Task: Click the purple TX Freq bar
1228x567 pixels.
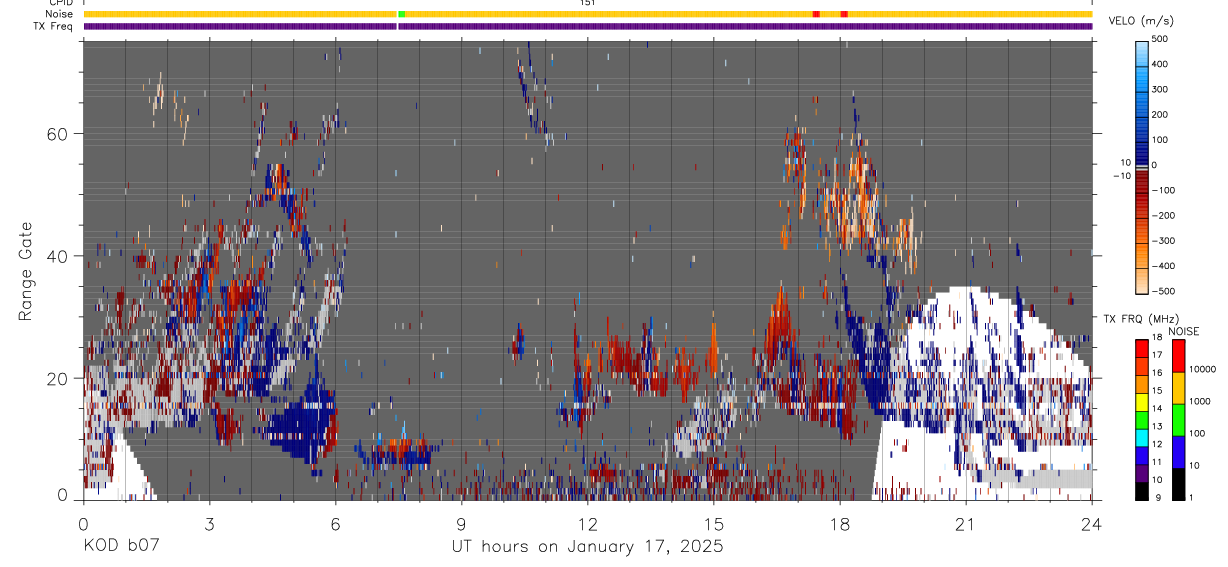Action: point(588,26)
